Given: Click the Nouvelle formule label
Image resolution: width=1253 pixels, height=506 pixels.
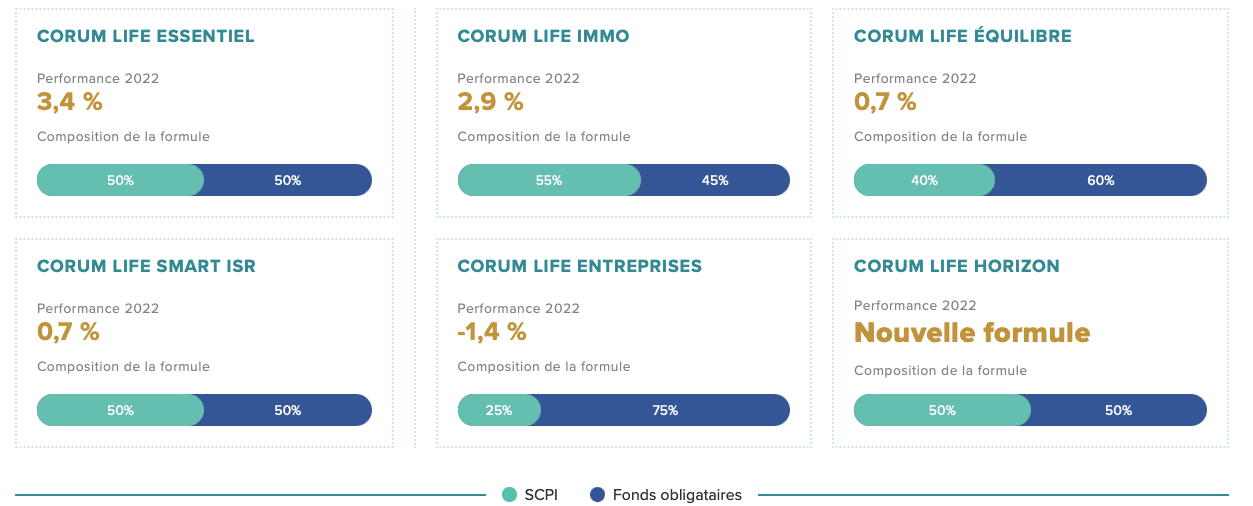Looking at the screenshot, I should click(971, 332).
